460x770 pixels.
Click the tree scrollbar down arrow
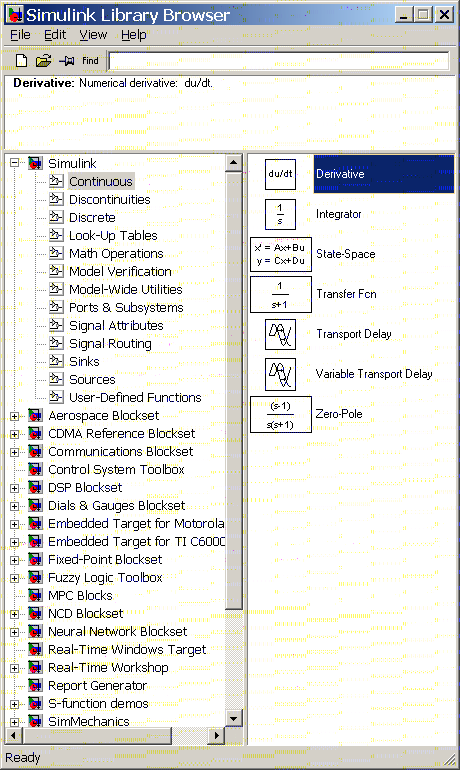pos(234,719)
